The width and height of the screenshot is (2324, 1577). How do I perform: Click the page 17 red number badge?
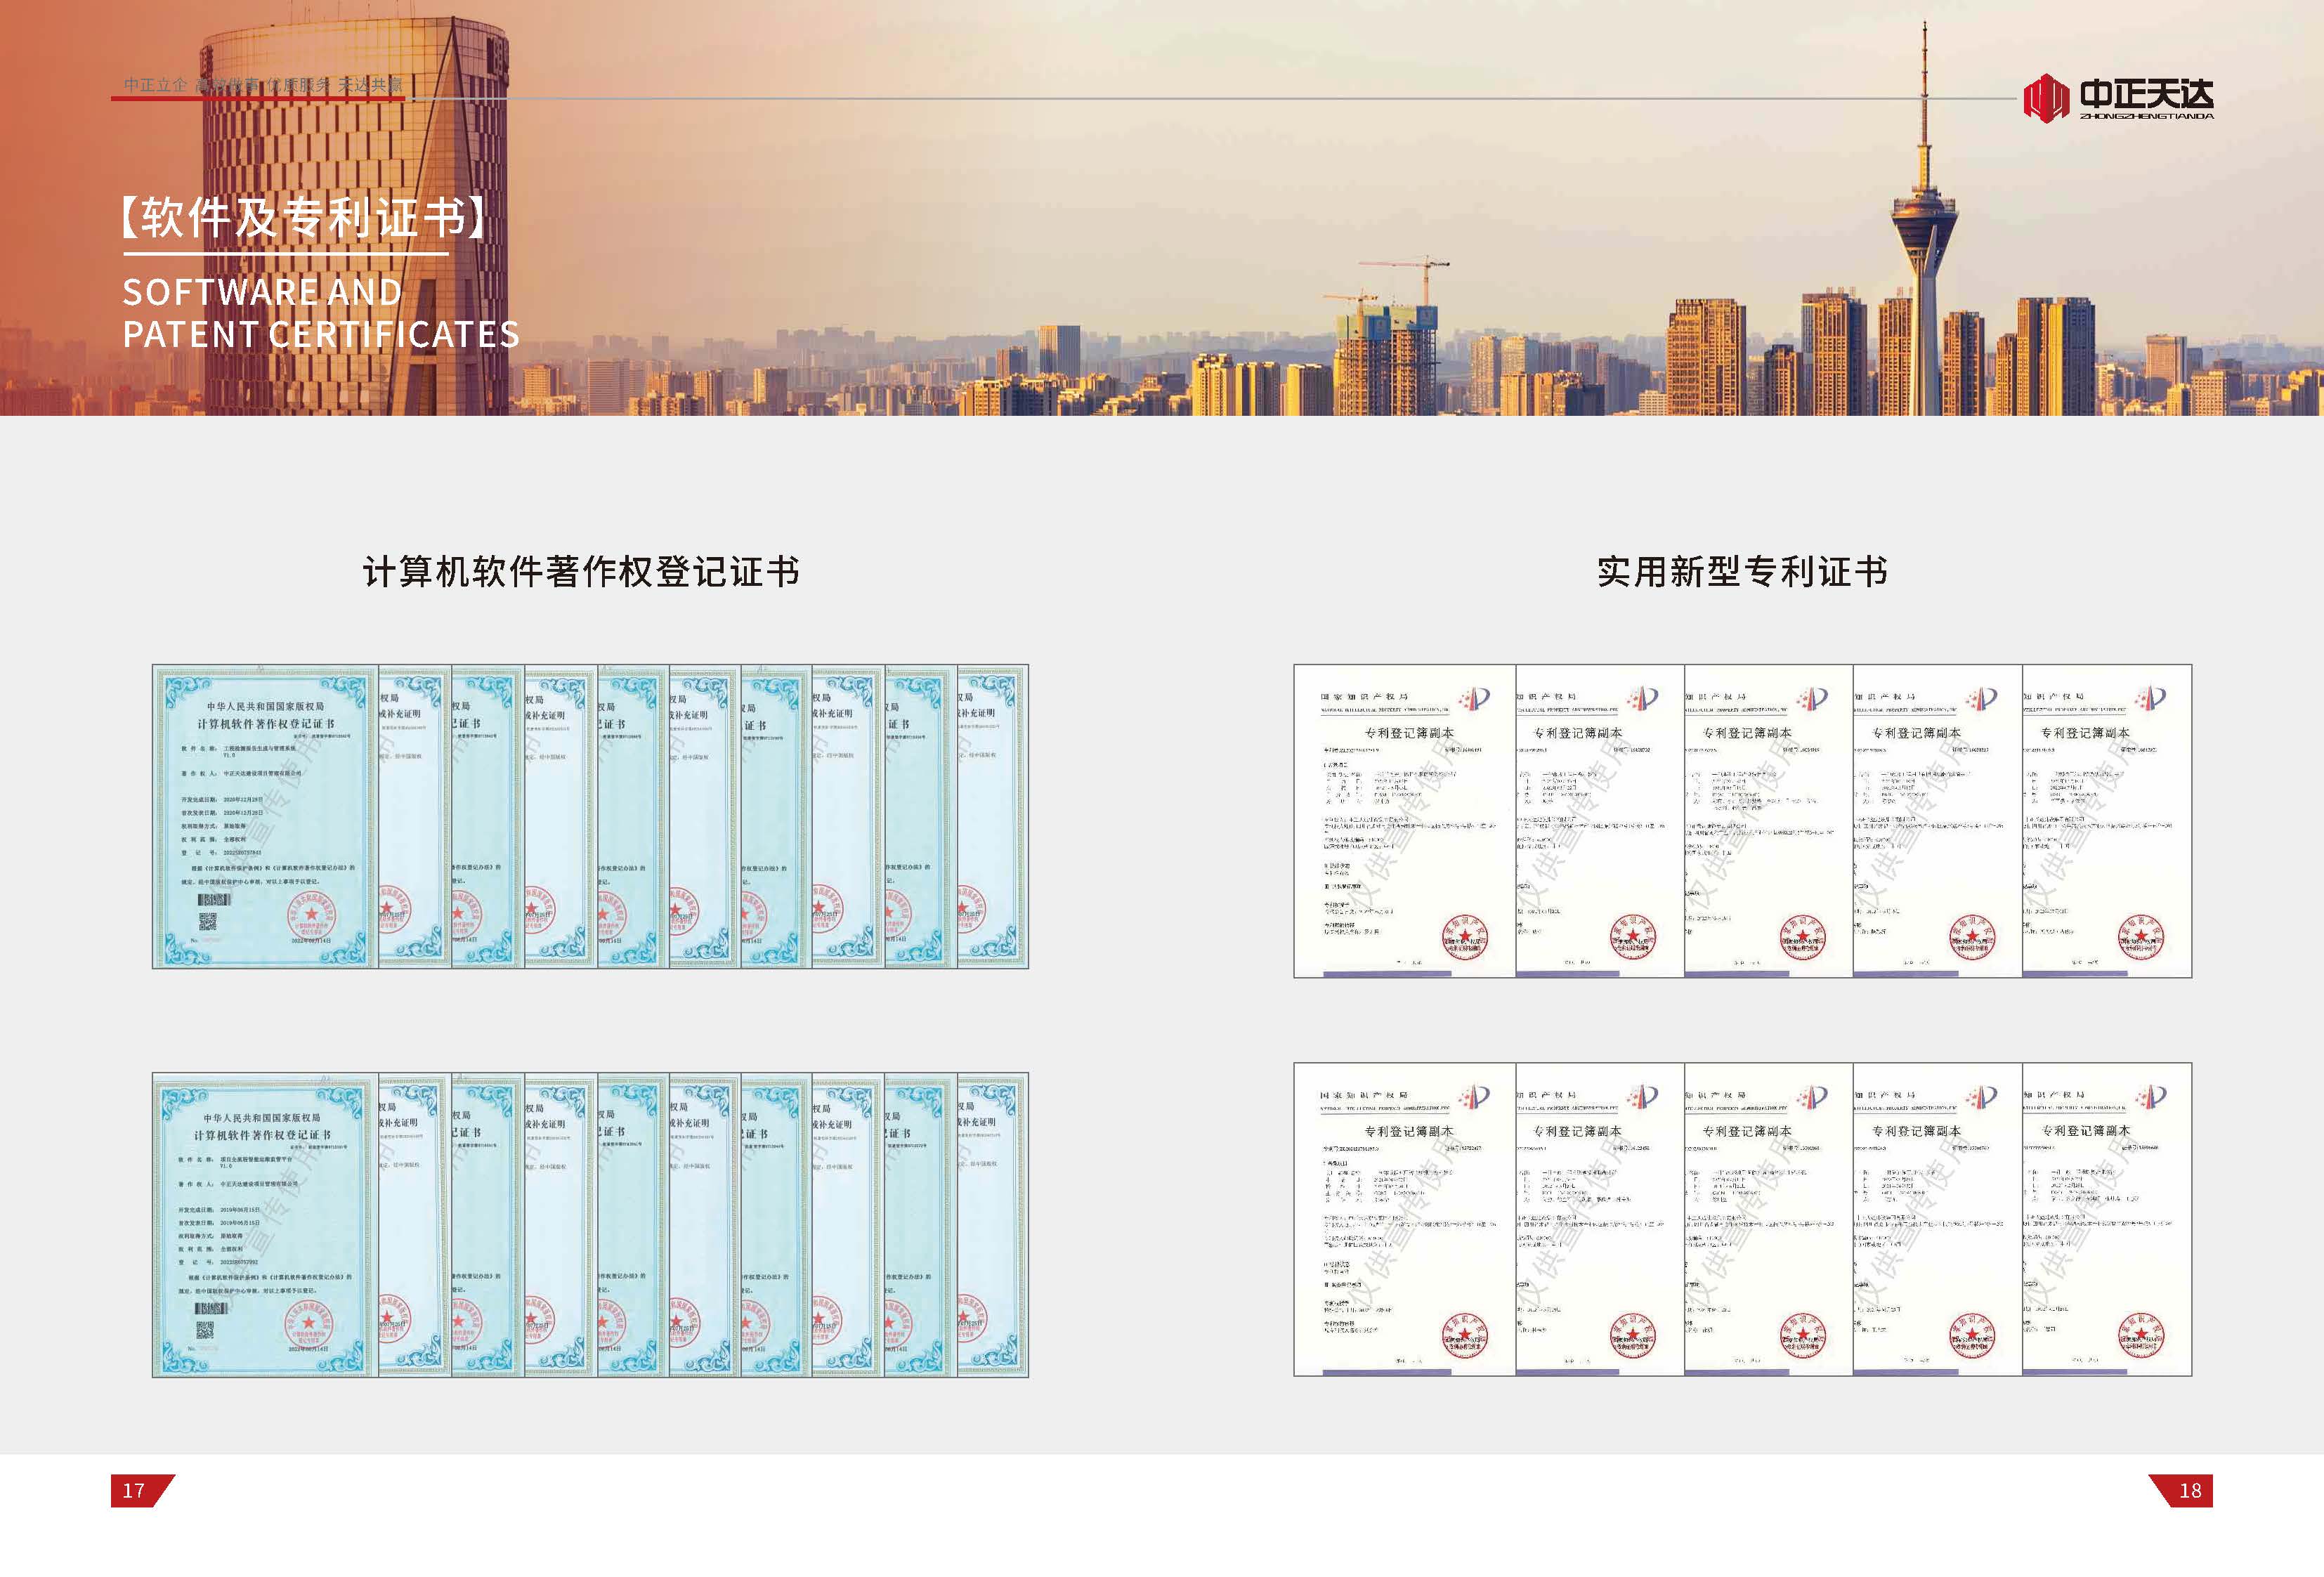(135, 1490)
